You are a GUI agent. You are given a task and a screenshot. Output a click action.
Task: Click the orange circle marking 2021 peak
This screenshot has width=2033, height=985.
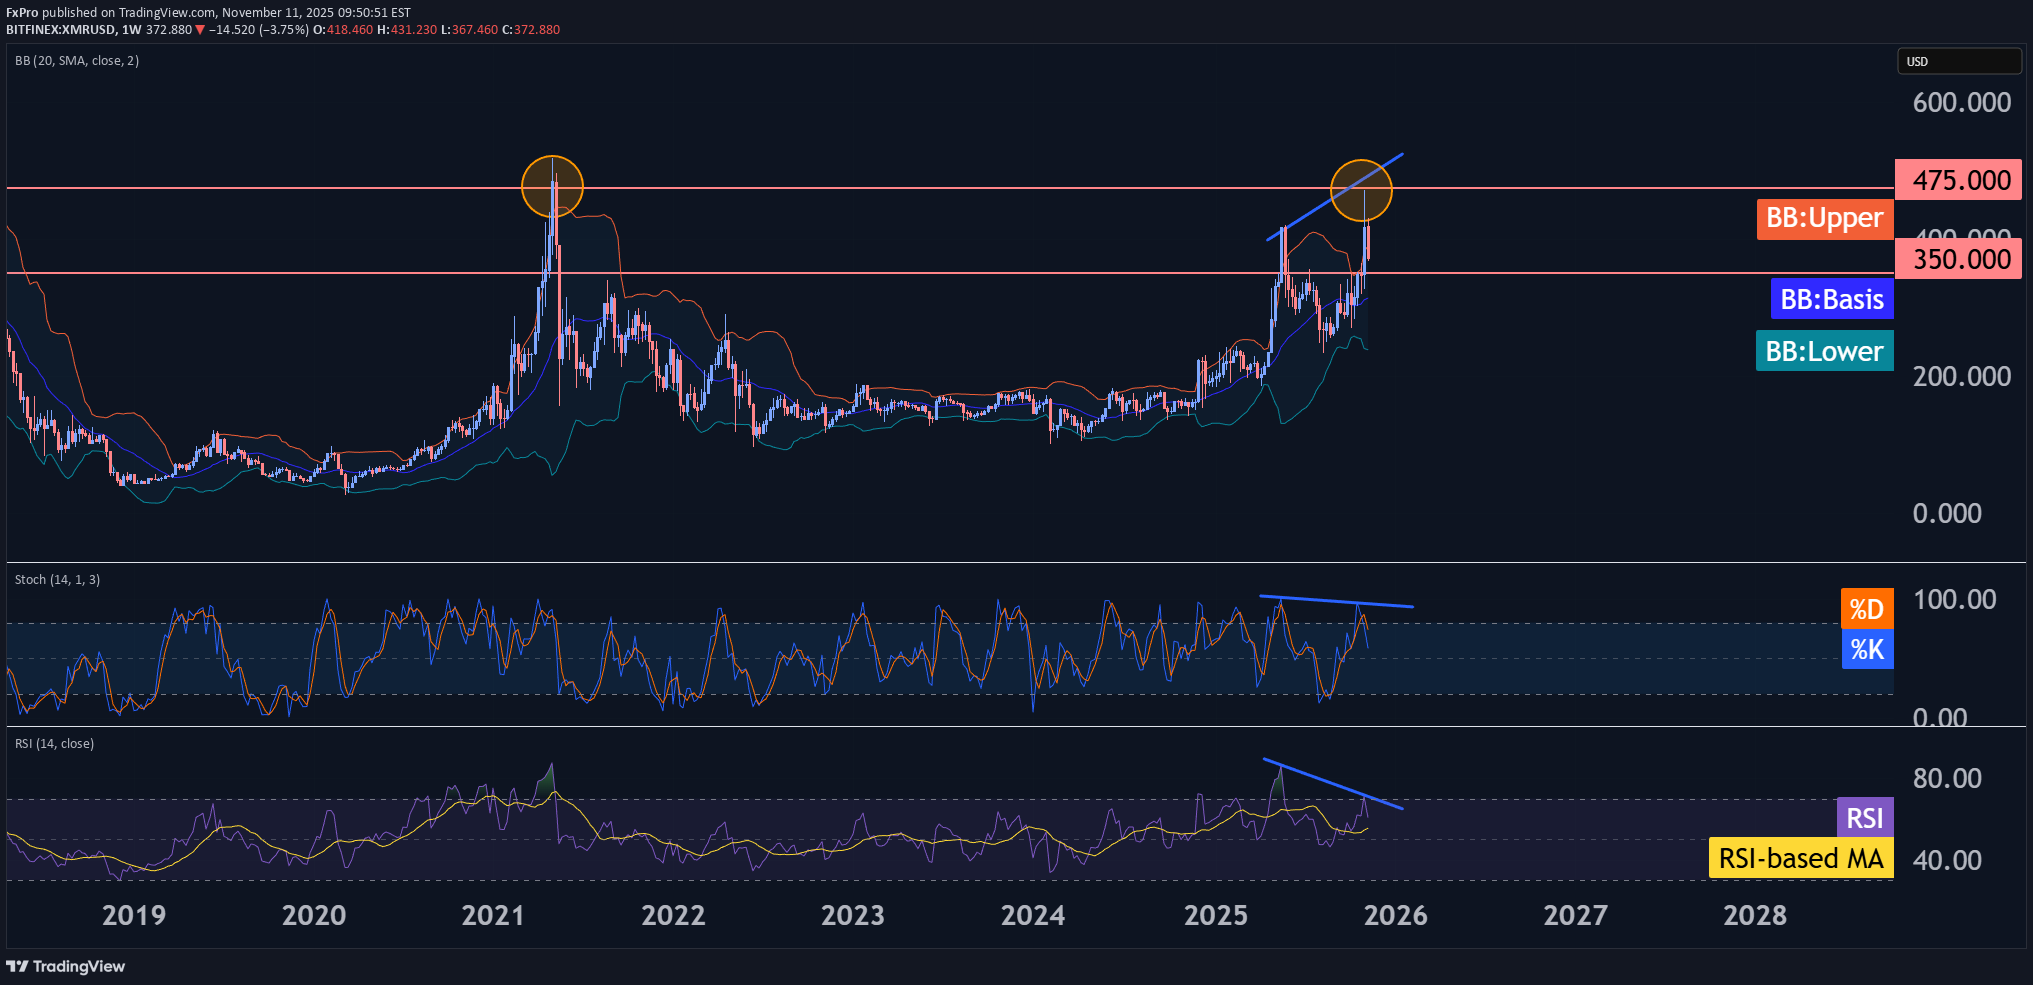point(552,187)
